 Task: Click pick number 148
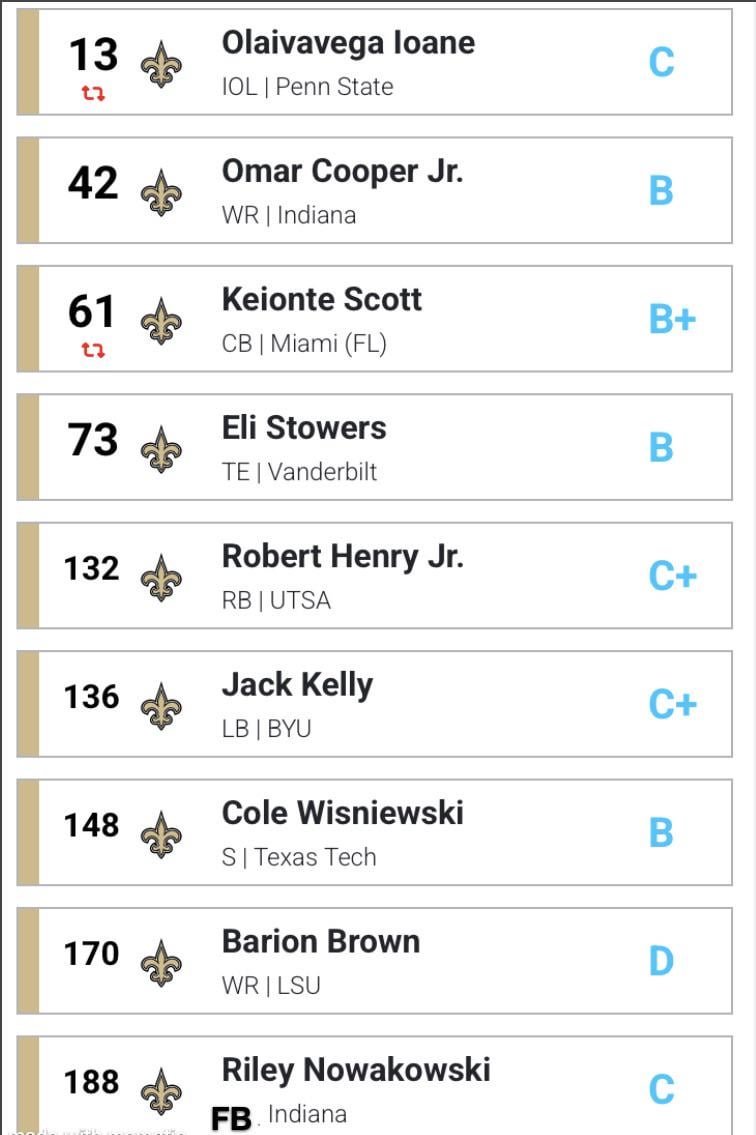91,826
